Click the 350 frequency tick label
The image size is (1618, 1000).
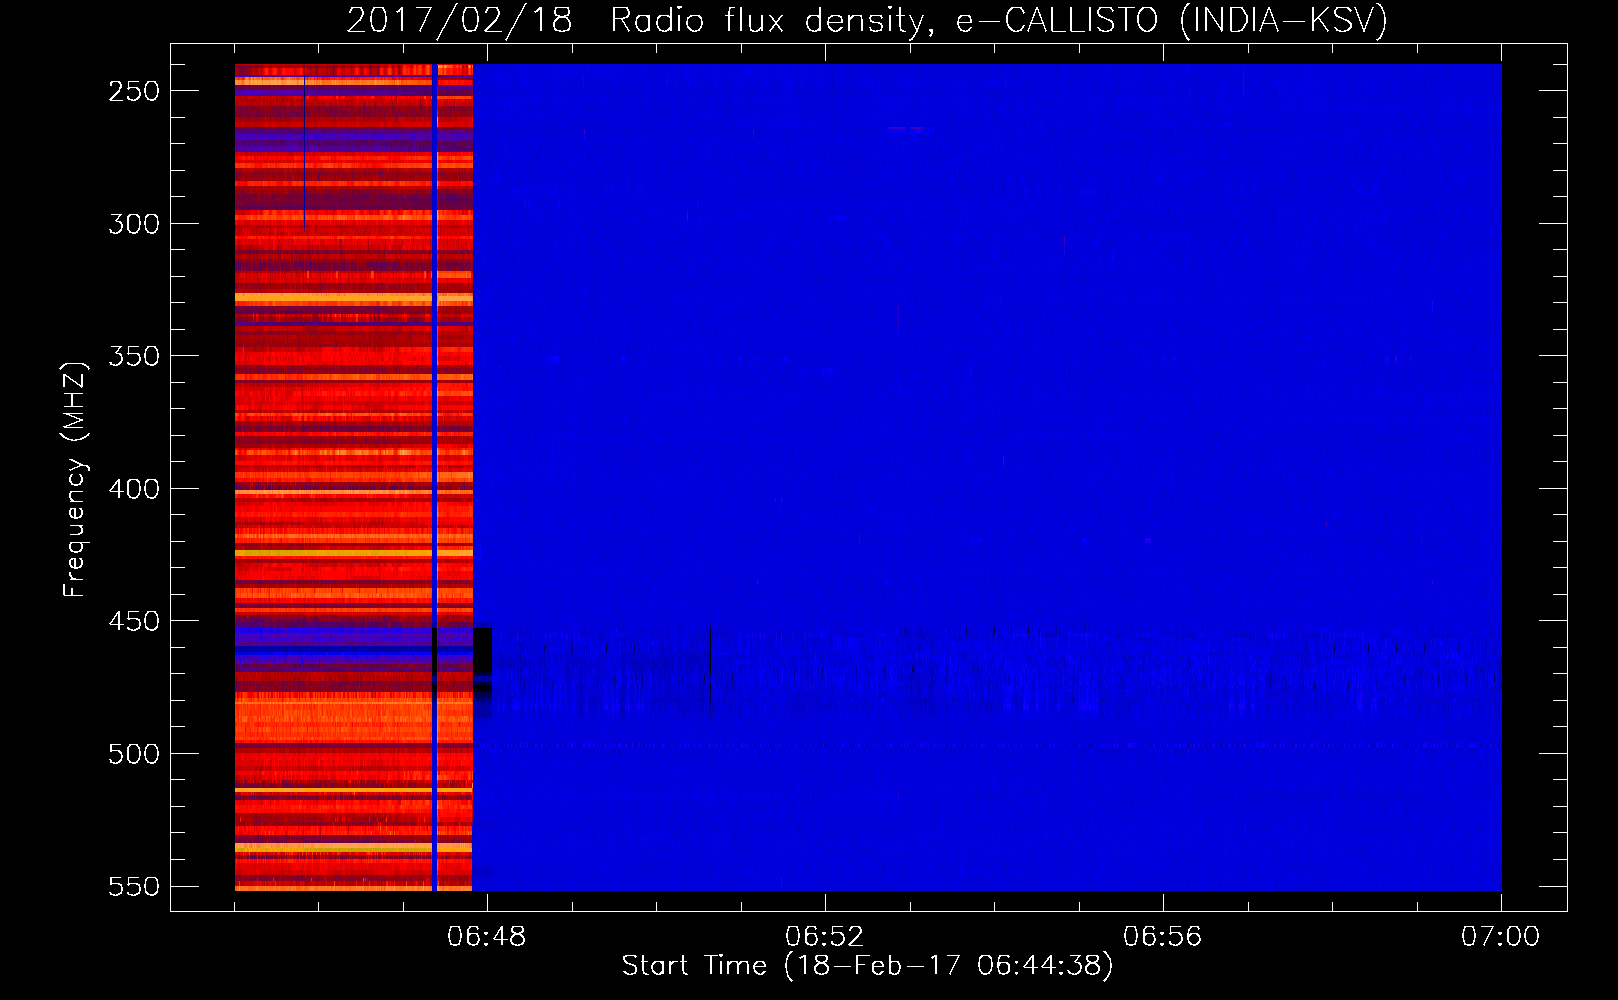[134, 356]
